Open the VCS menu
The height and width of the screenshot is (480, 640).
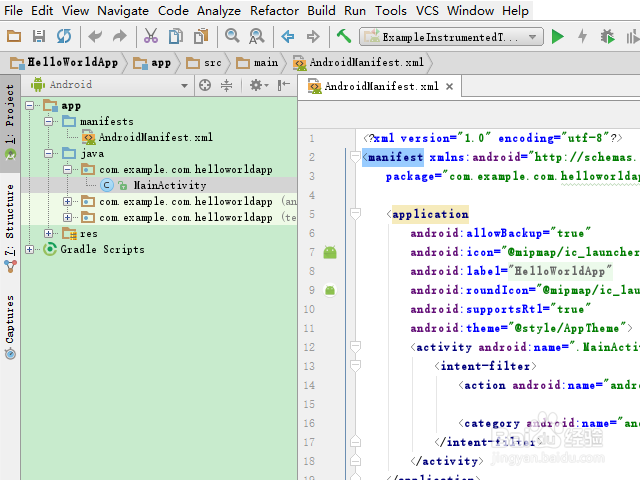point(427,11)
